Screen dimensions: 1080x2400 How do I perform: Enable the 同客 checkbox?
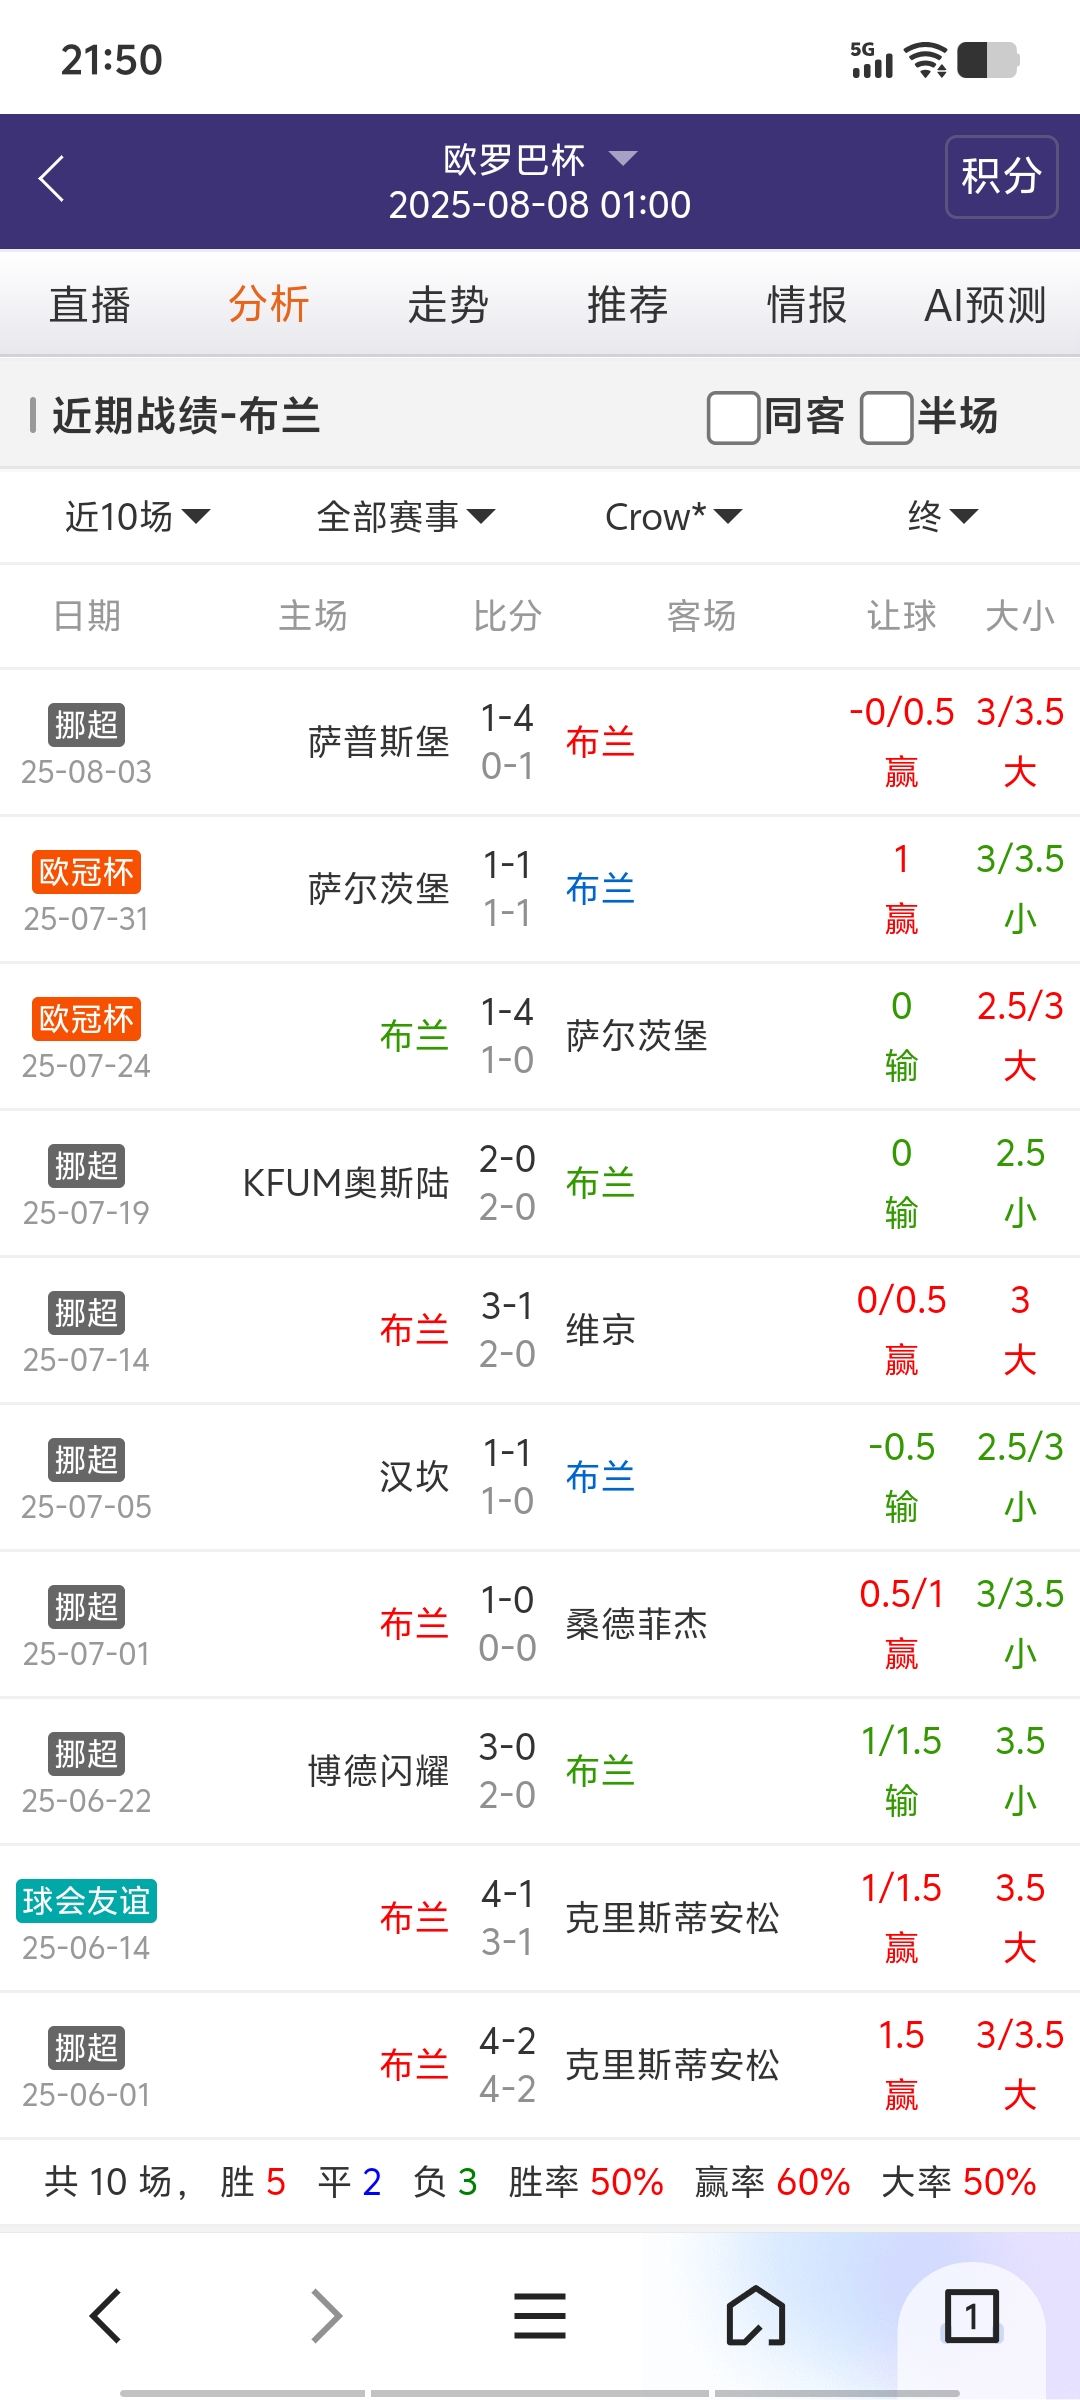pyautogui.click(x=734, y=417)
